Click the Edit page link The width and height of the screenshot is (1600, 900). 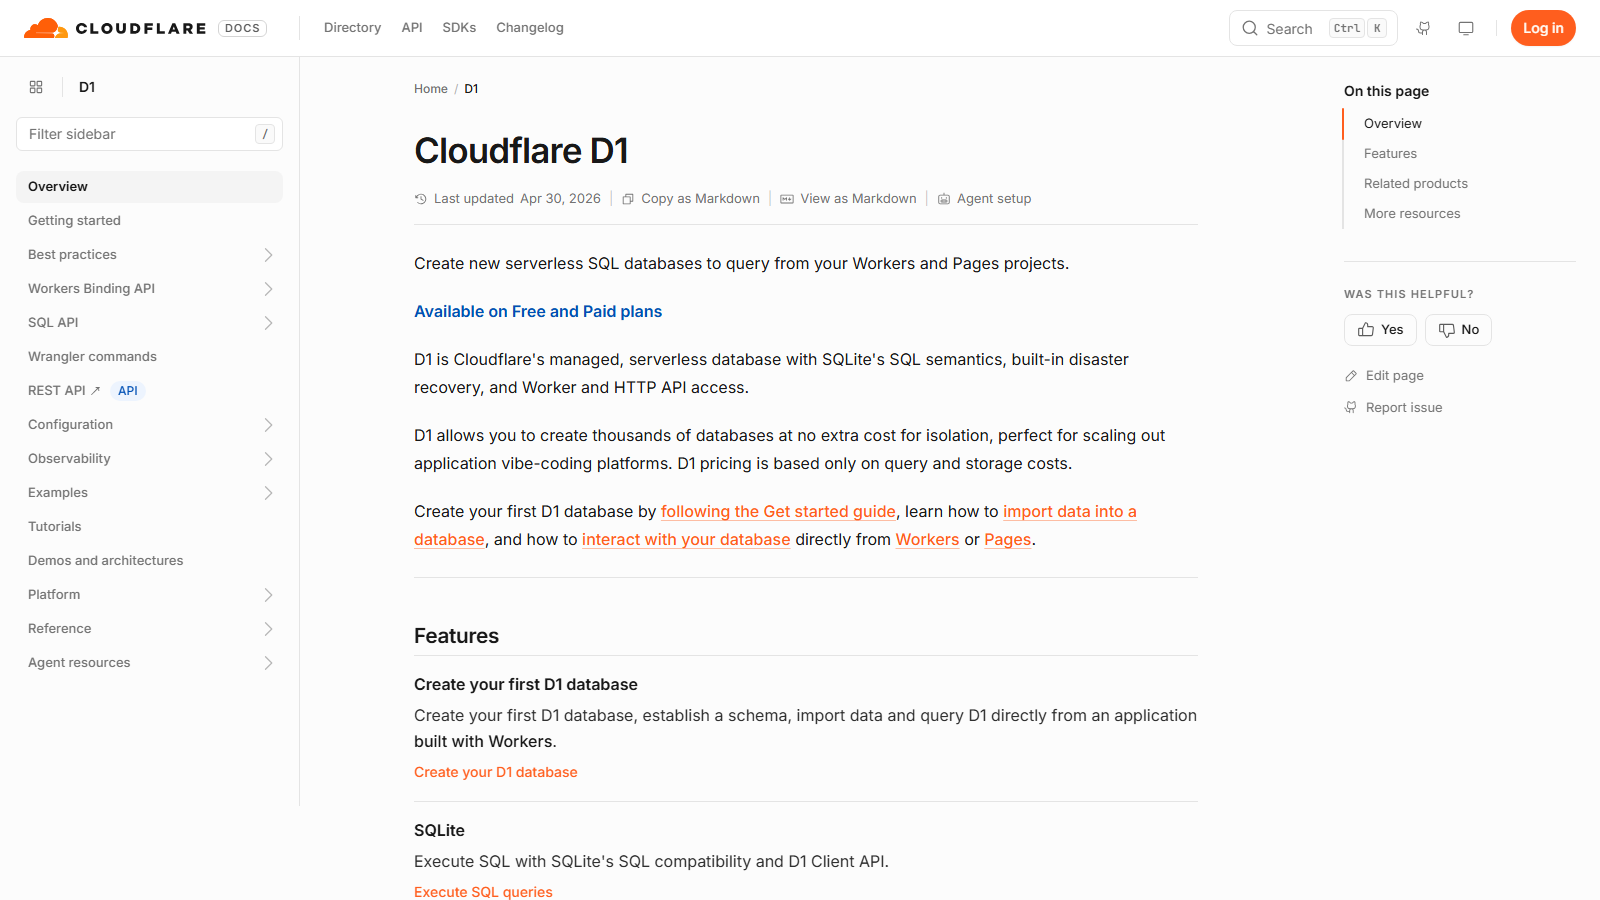point(1384,376)
